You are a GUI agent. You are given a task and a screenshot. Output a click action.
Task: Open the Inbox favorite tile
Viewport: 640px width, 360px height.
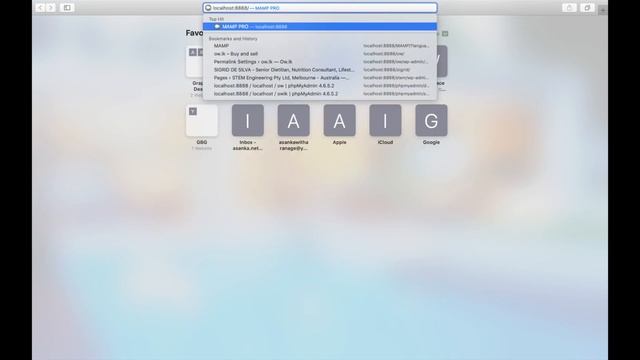[x=248, y=120]
